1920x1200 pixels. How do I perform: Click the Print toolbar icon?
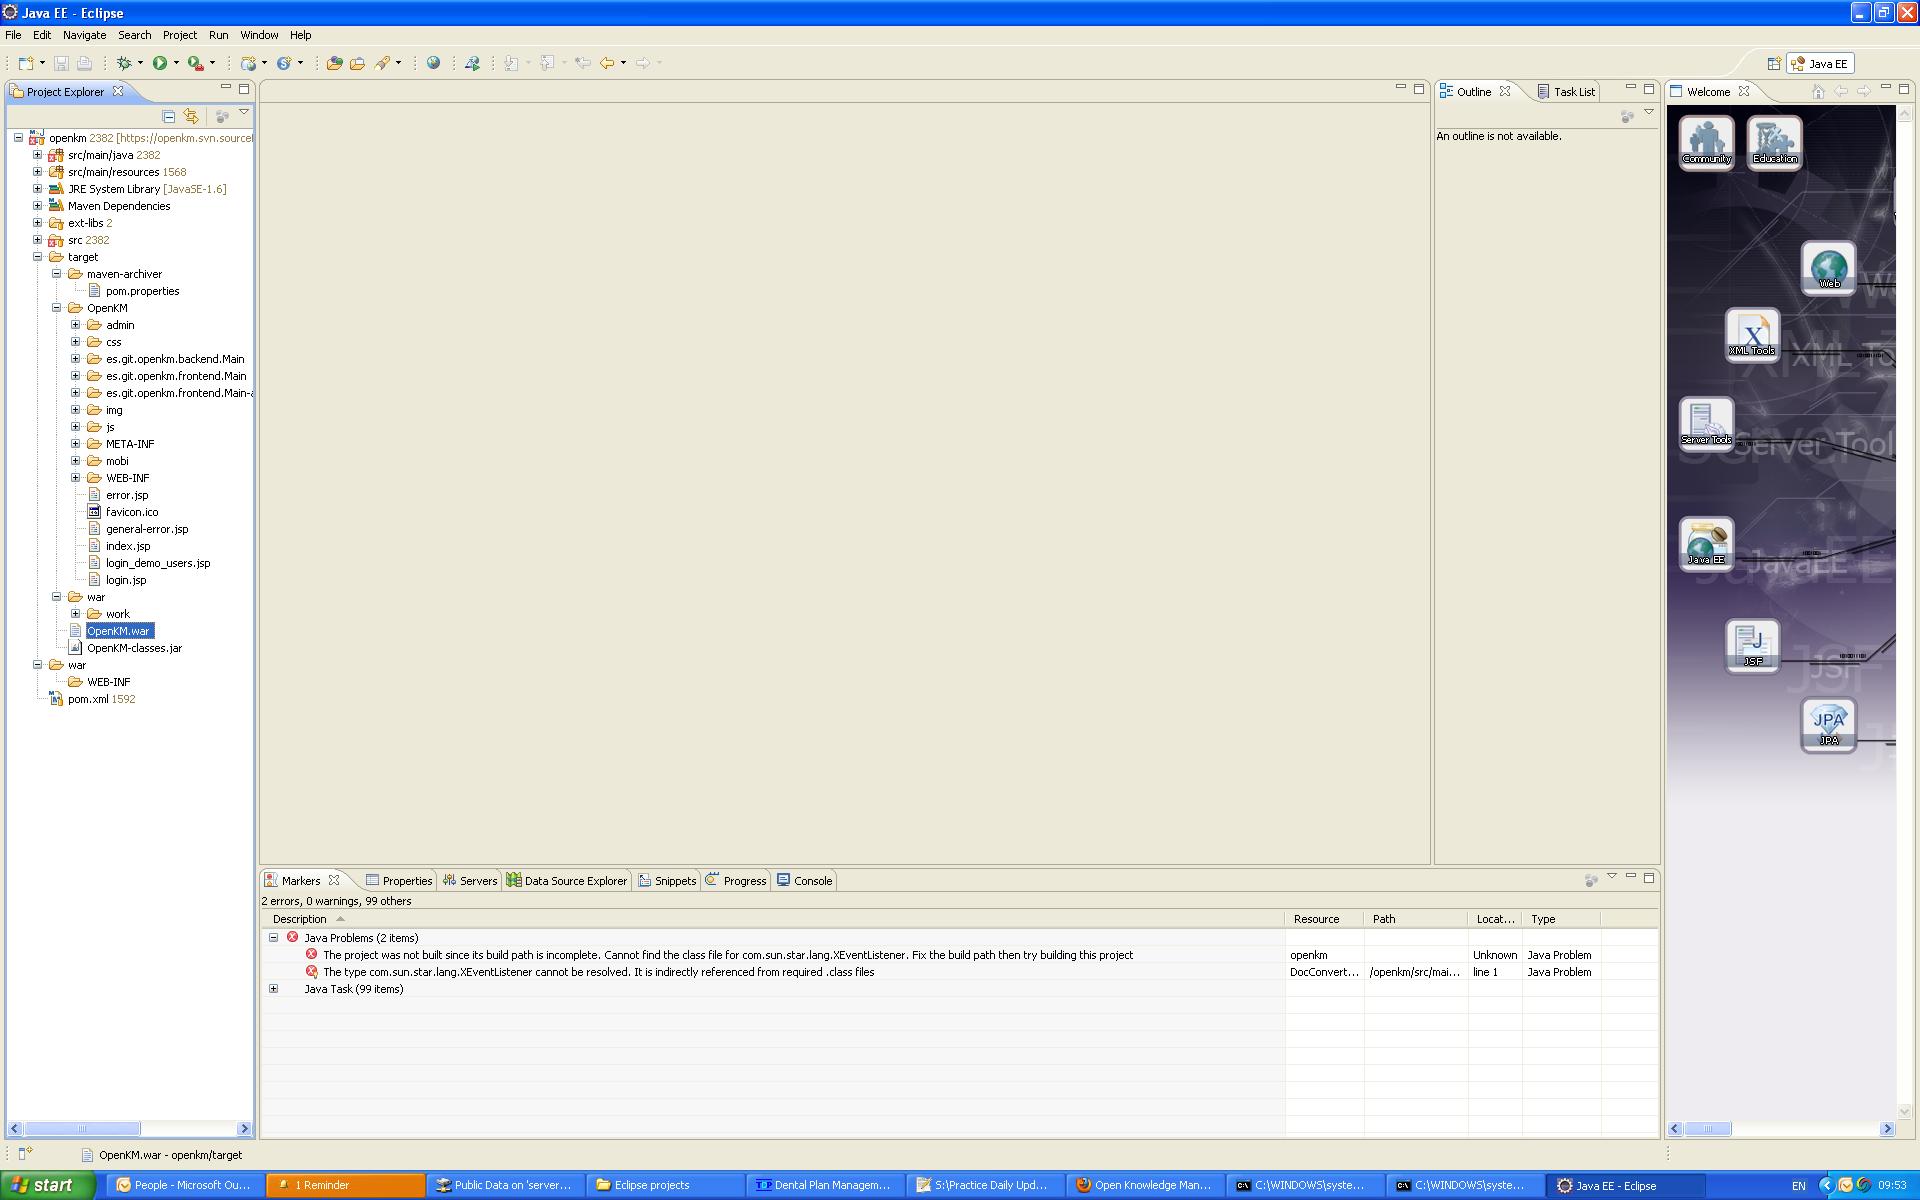pyautogui.click(x=84, y=63)
